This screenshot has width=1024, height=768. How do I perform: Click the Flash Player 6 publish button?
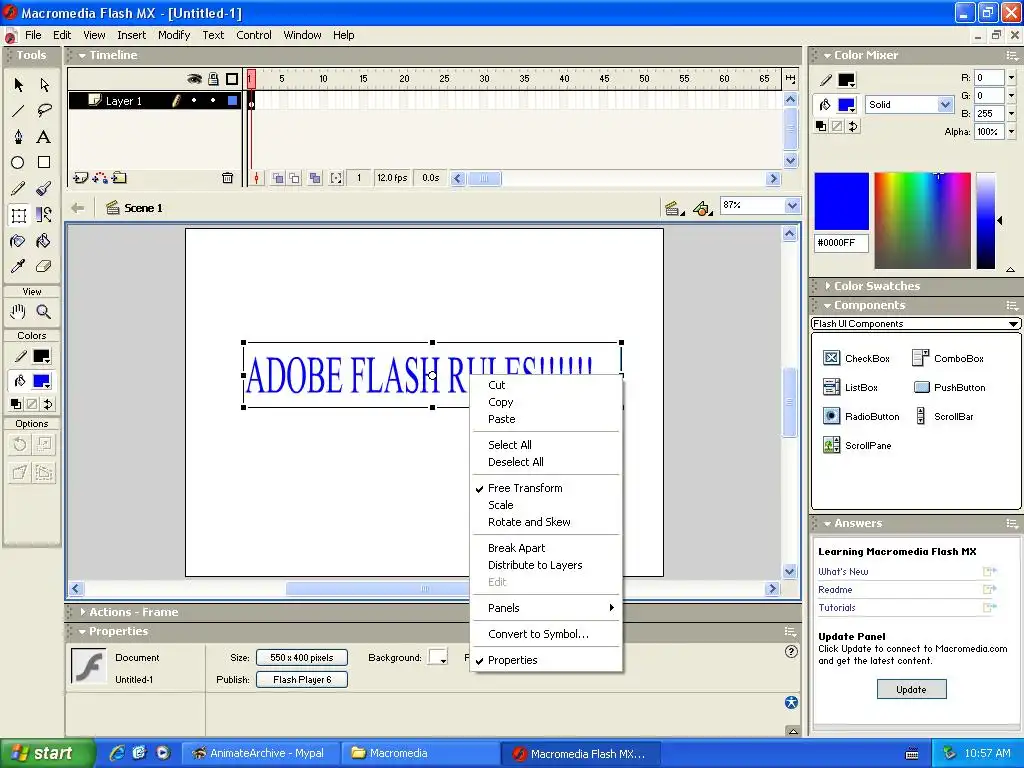tap(302, 680)
